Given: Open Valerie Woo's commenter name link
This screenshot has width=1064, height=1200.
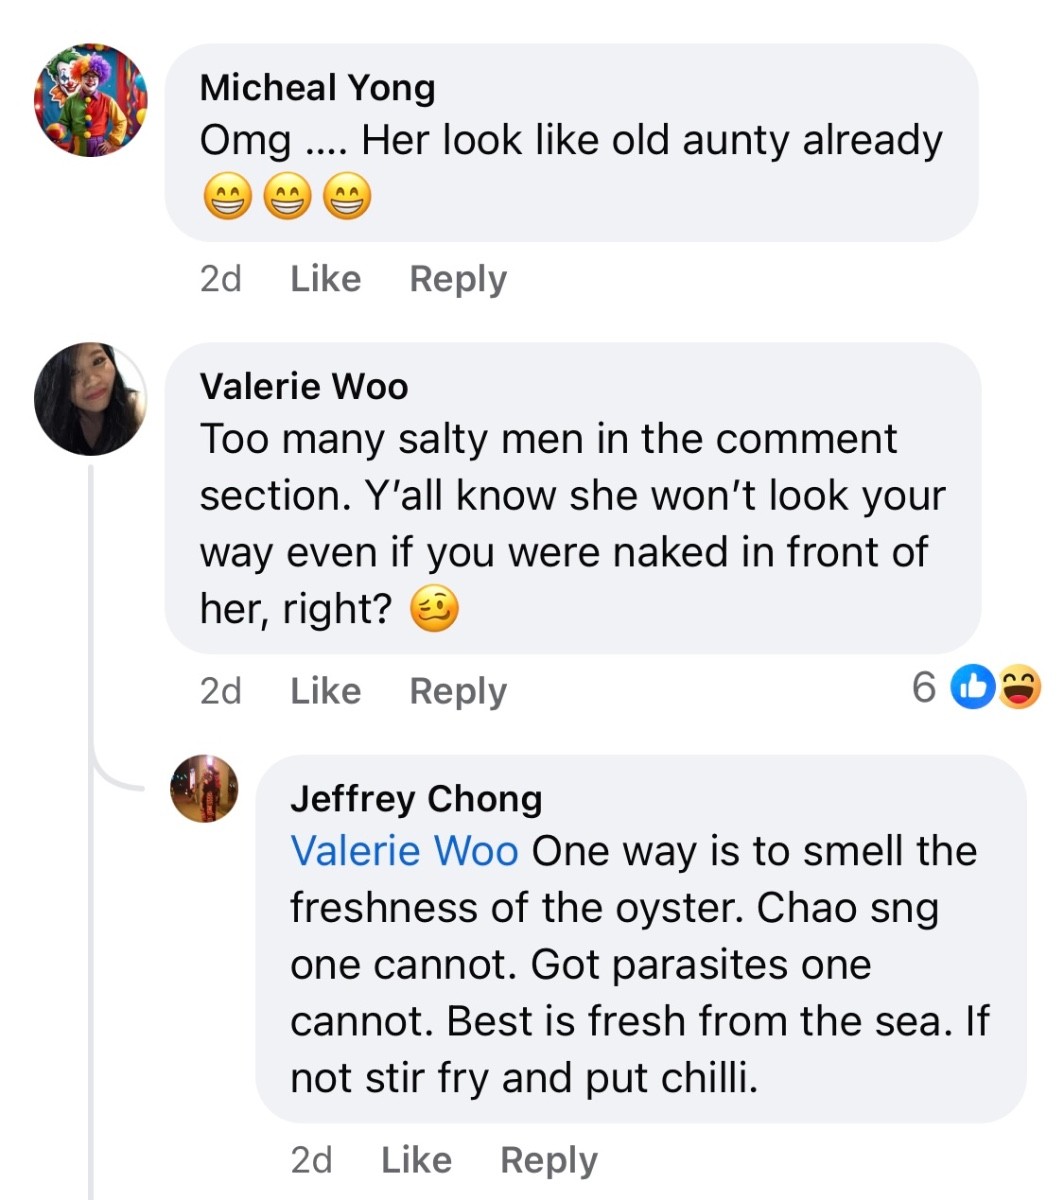Looking at the screenshot, I should 304,386.
